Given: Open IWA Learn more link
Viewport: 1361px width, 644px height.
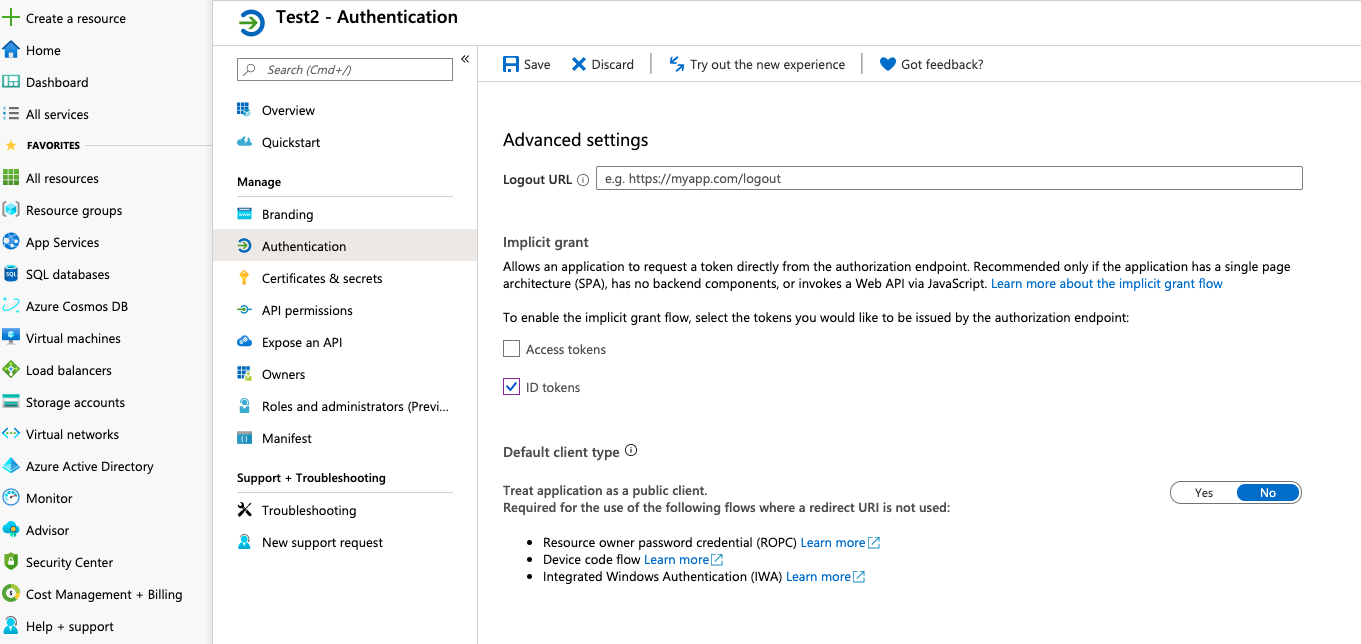Looking at the screenshot, I should tap(825, 576).
